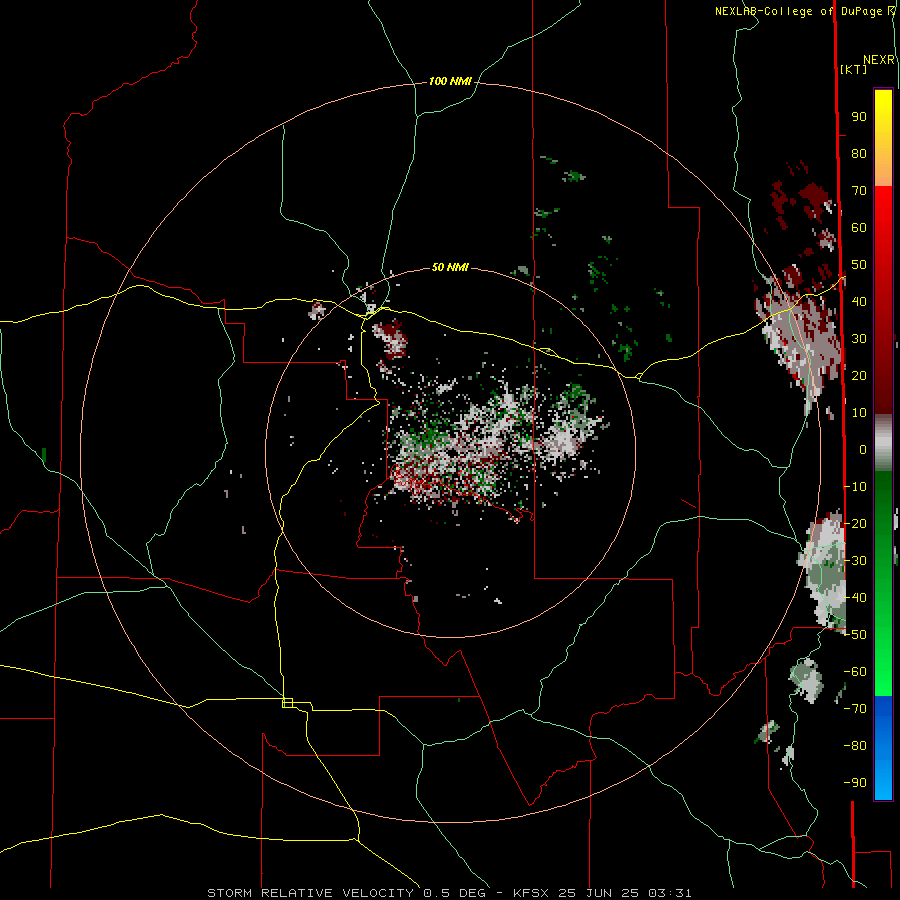Select the -70 value on velocity scale
The image size is (900, 900).
point(855,709)
